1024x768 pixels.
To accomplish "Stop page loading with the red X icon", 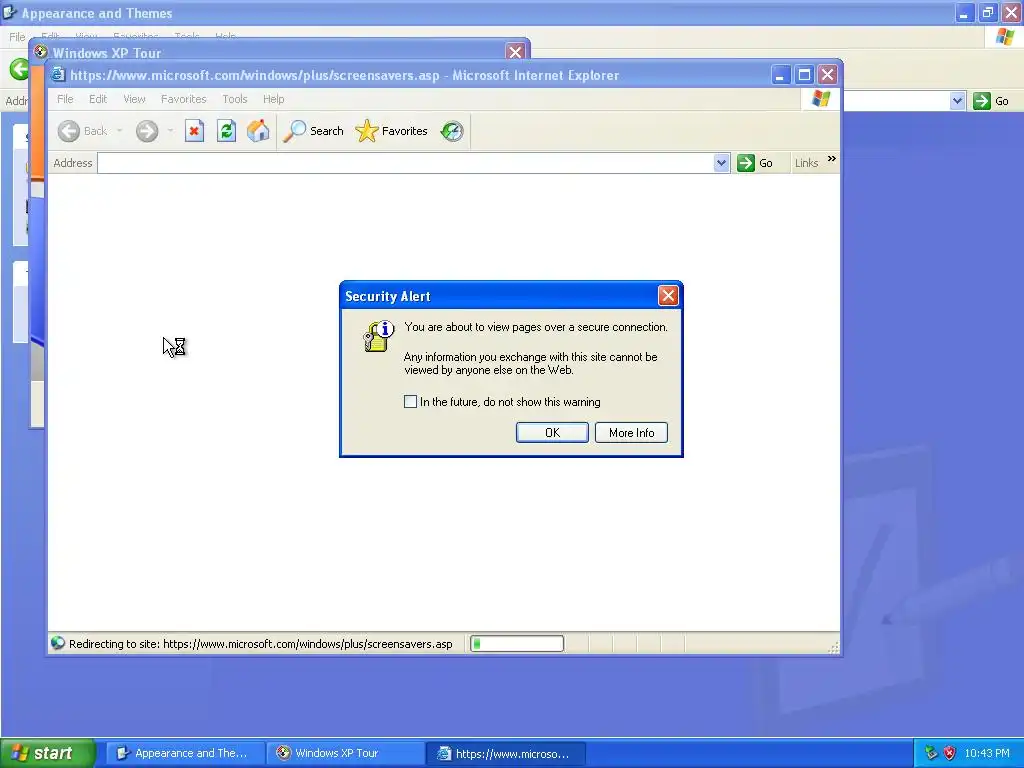I will (194, 131).
